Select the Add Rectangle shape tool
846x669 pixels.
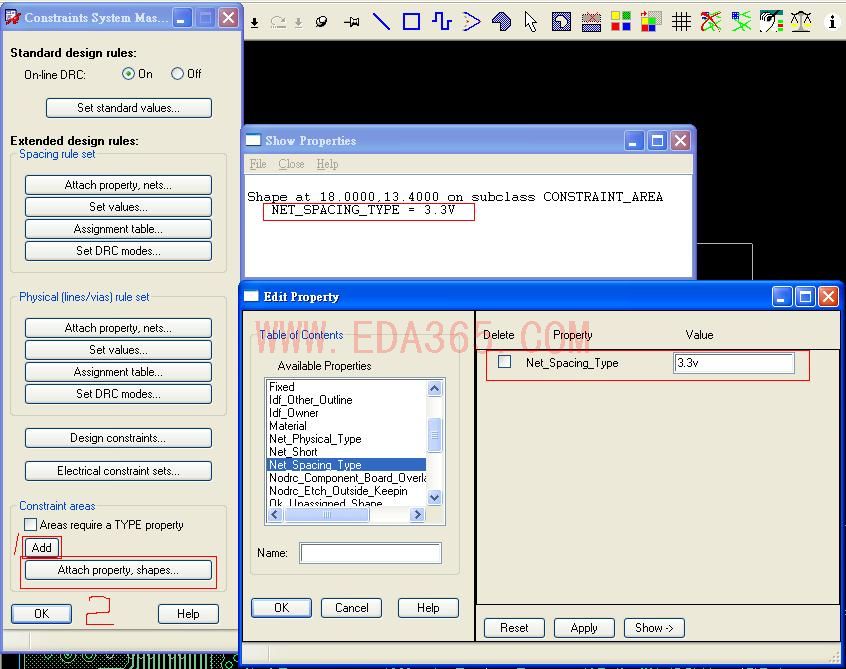411,21
